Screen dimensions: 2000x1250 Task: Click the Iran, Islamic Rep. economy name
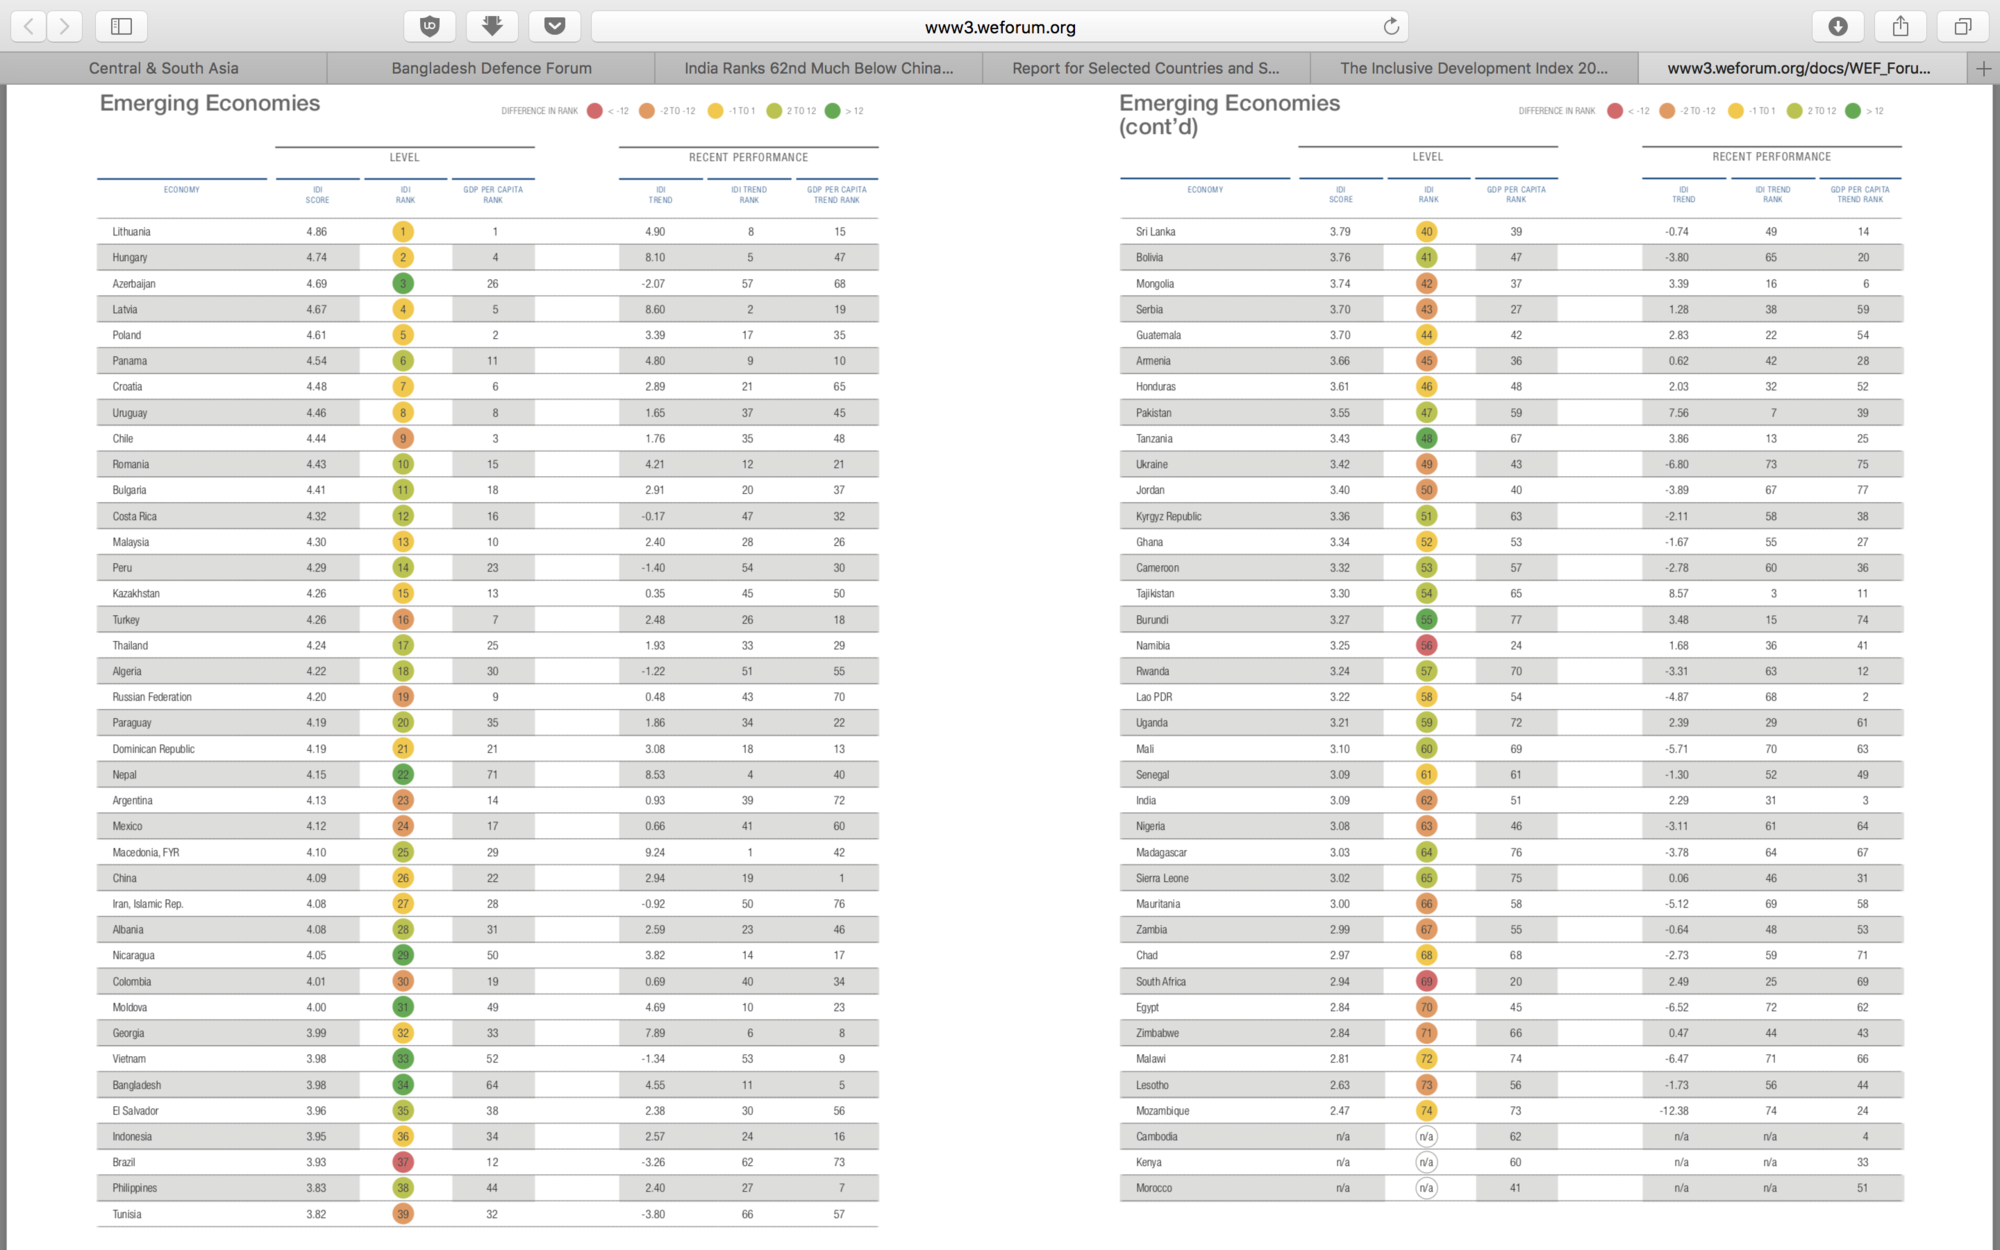pos(148,904)
